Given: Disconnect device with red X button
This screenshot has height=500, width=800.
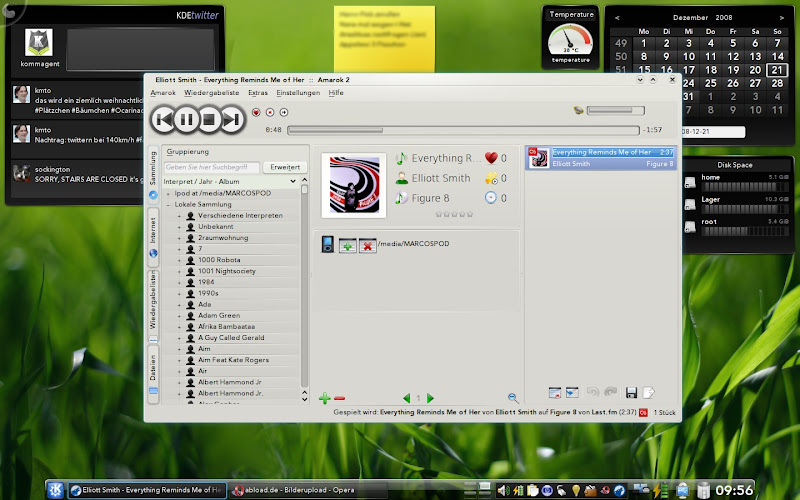Looking at the screenshot, I should coord(367,245).
